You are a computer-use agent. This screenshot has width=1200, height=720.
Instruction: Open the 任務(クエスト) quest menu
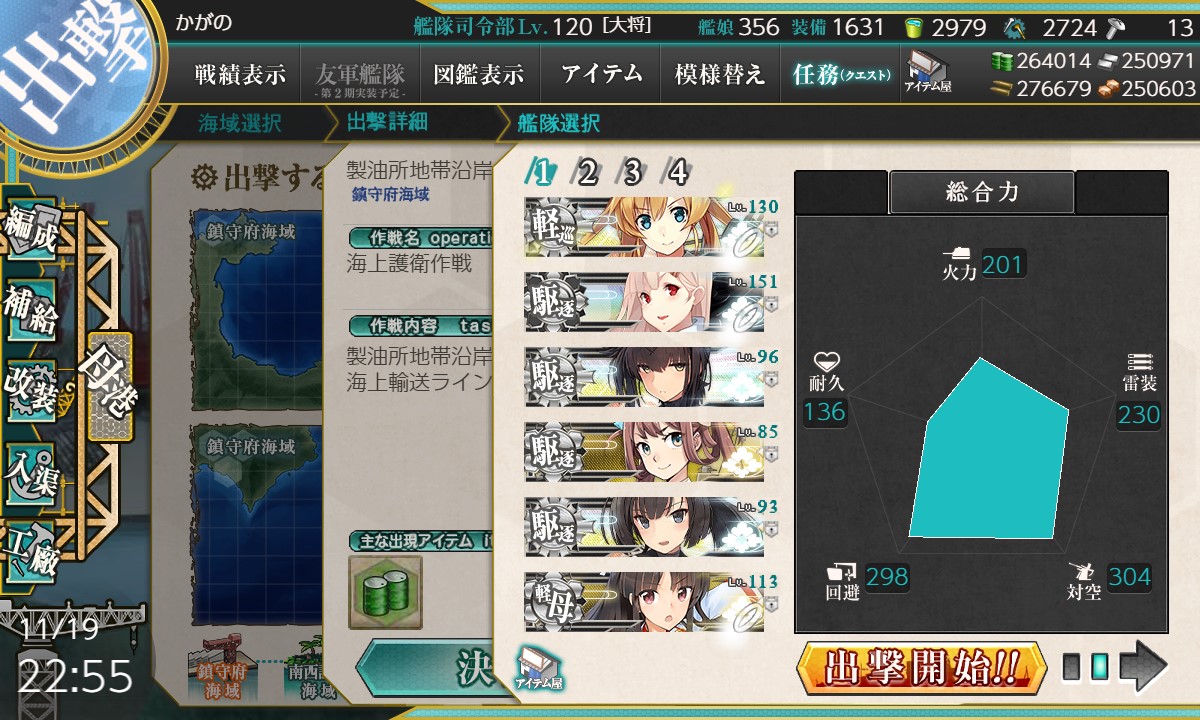click(841, 75)
